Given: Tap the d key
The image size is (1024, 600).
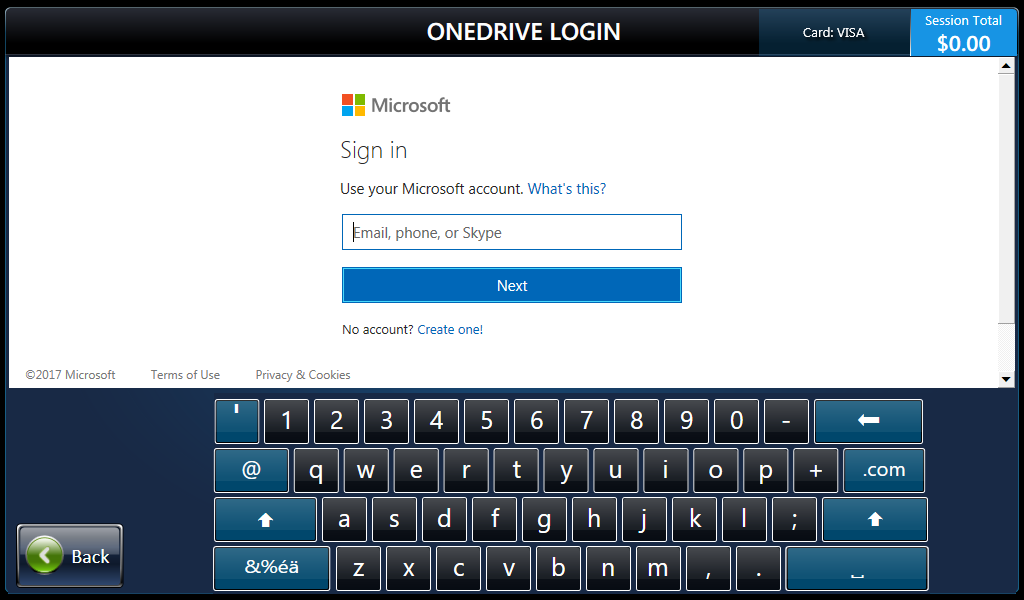Looking at the screenshot, I should tap(444, 520).
